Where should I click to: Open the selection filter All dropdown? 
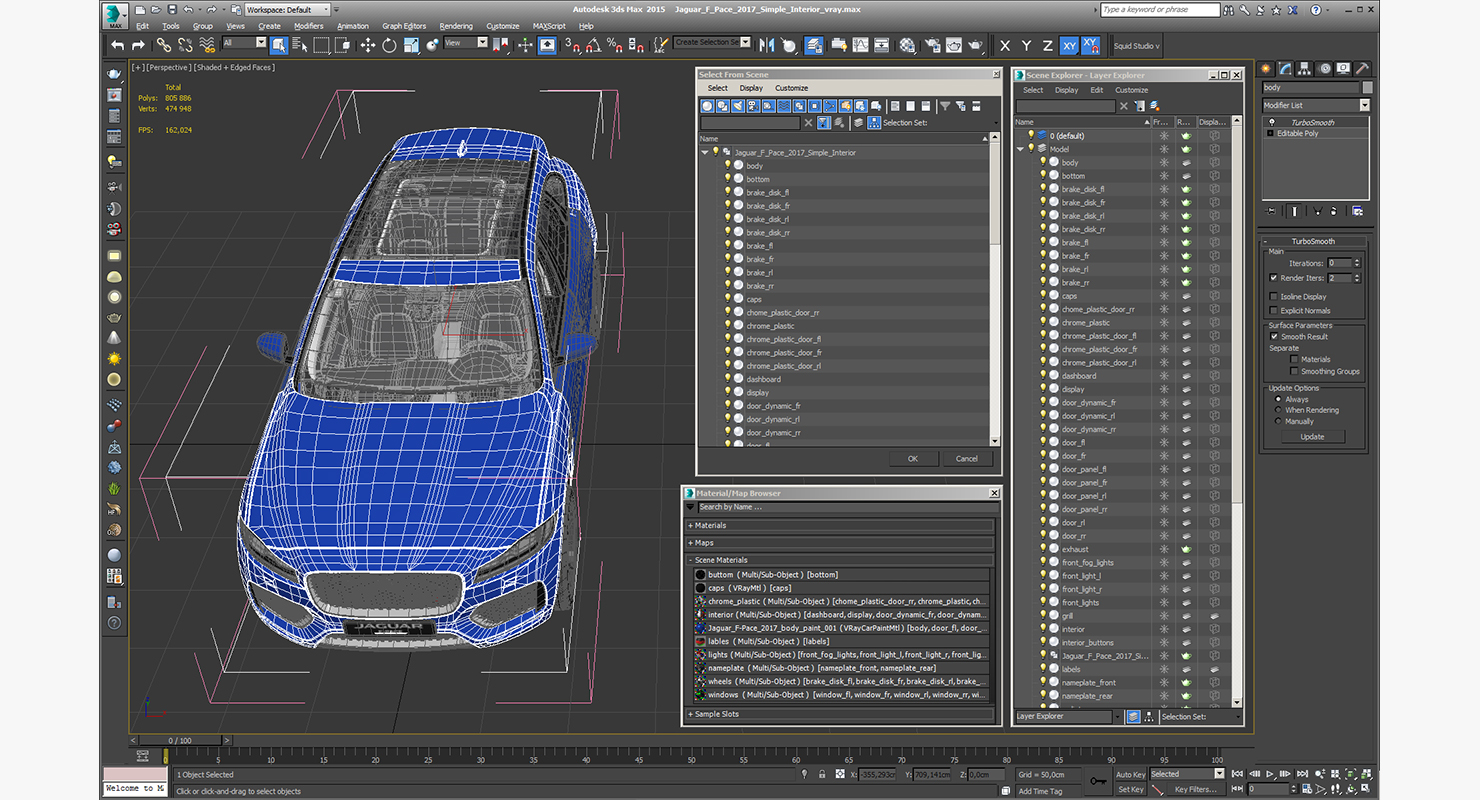244,43
